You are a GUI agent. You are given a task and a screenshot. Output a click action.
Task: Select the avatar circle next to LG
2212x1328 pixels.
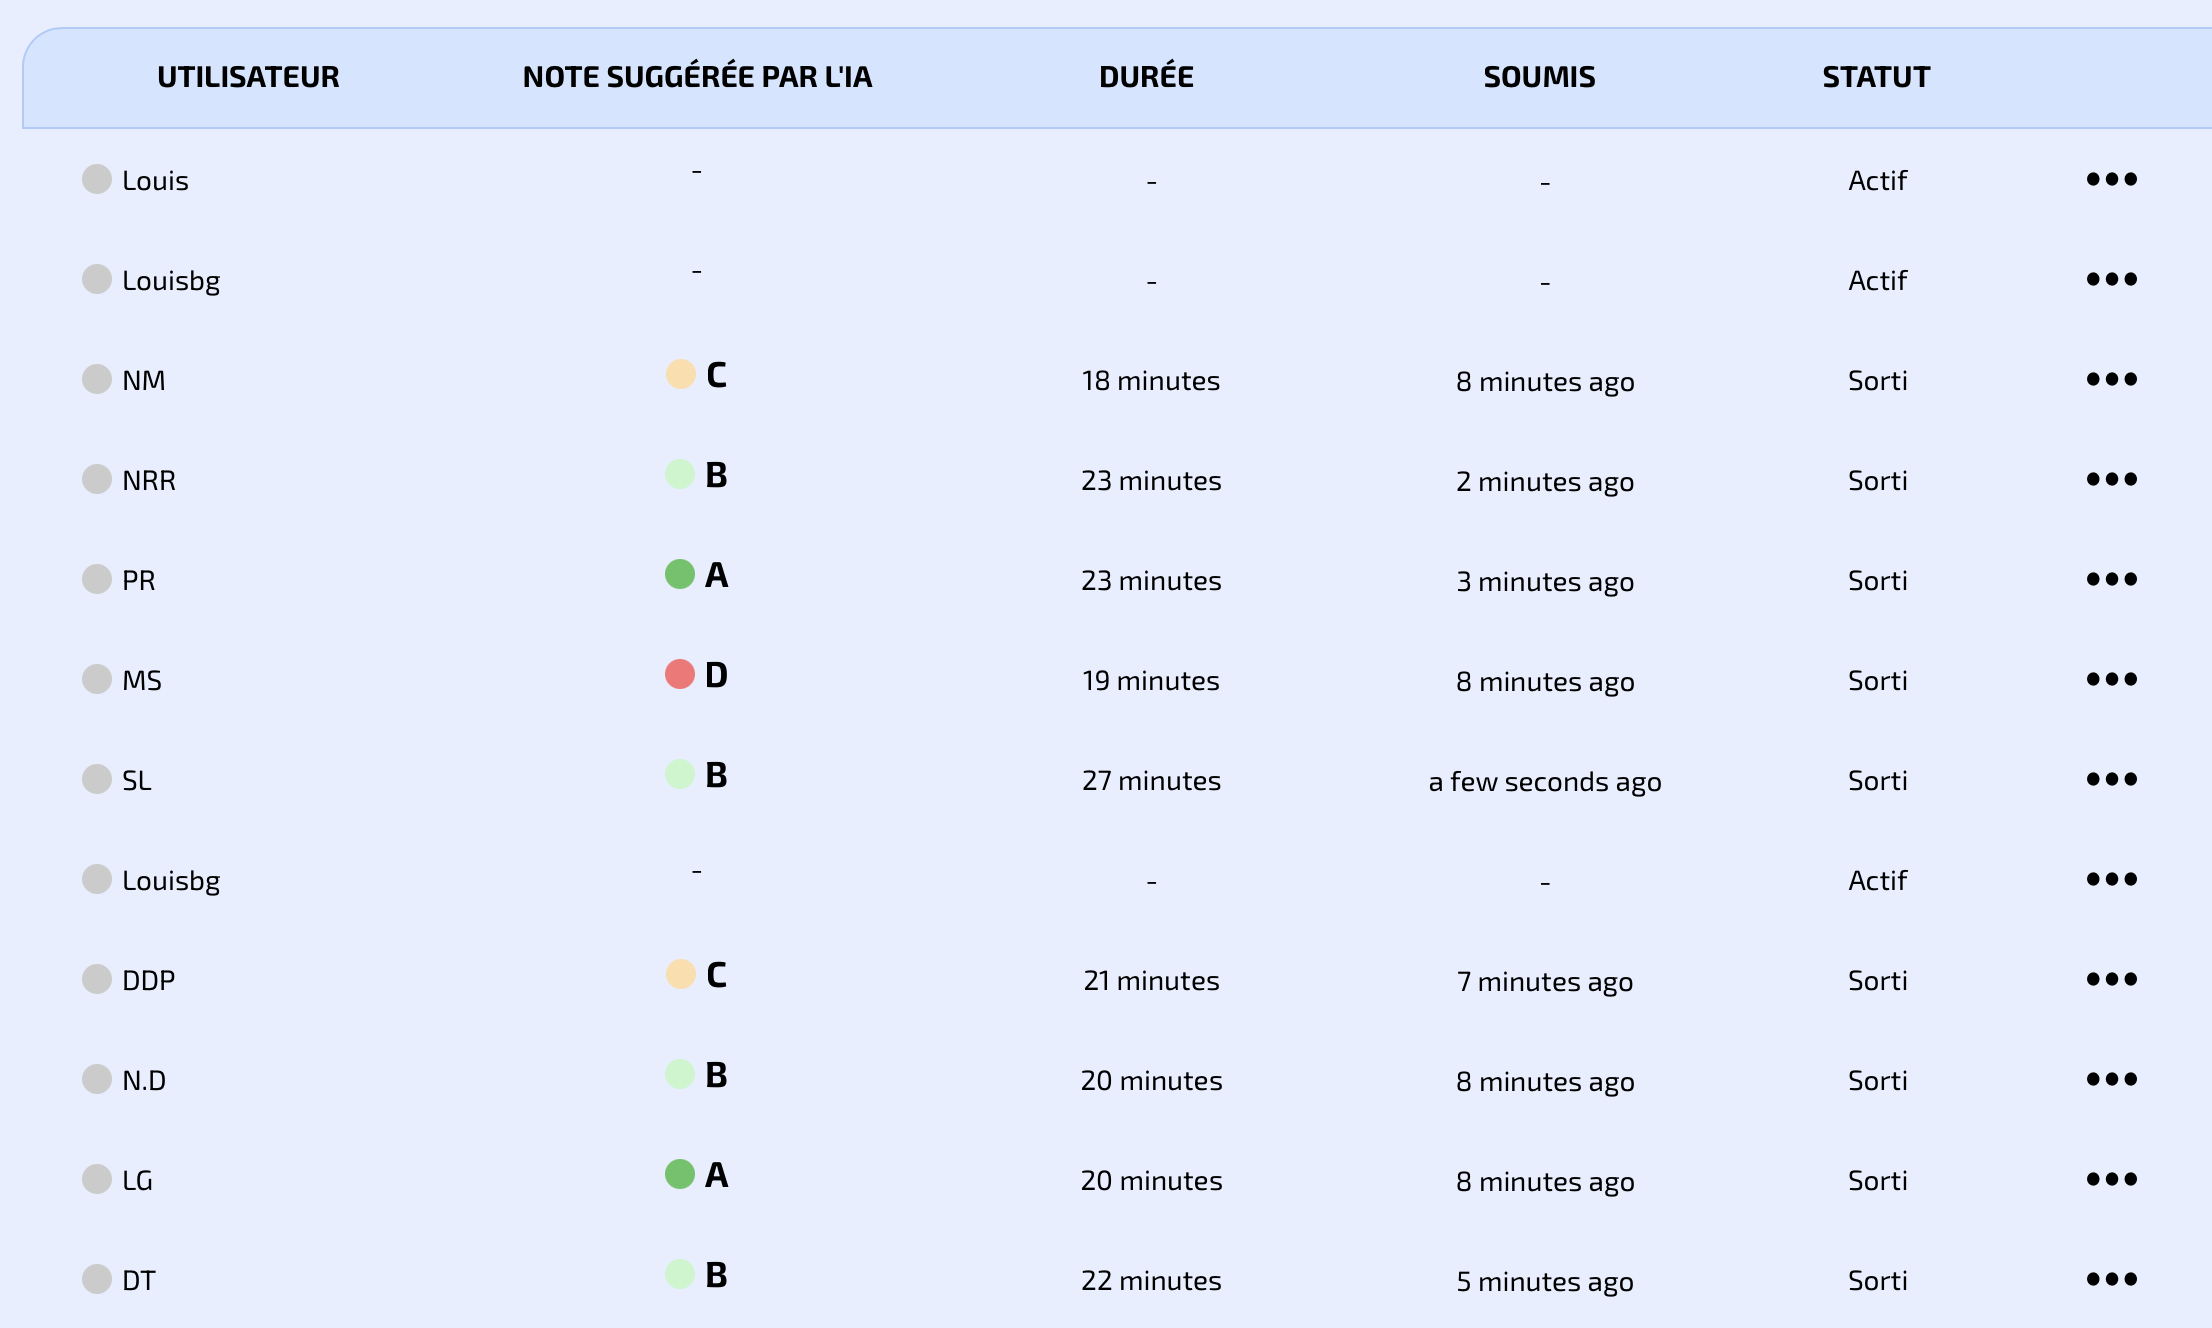97,1179
